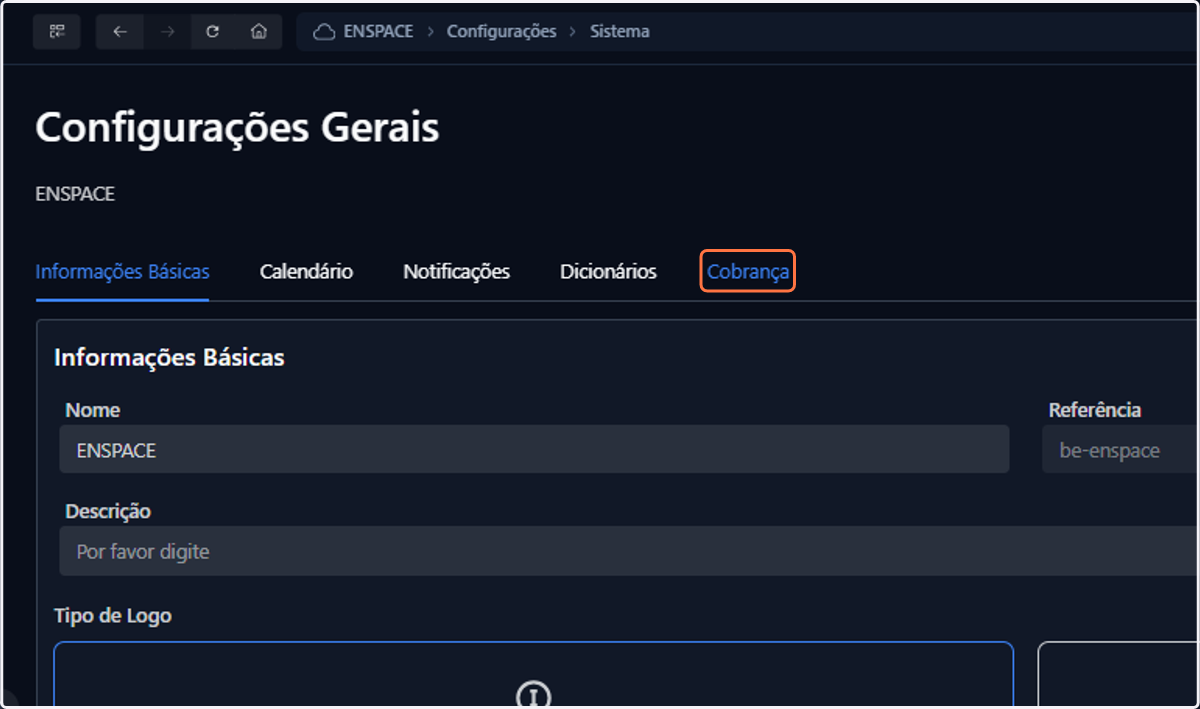This screenshot has height=709, width=1200.
Task: Focus the Descrição input field
Action: point(629,551)
